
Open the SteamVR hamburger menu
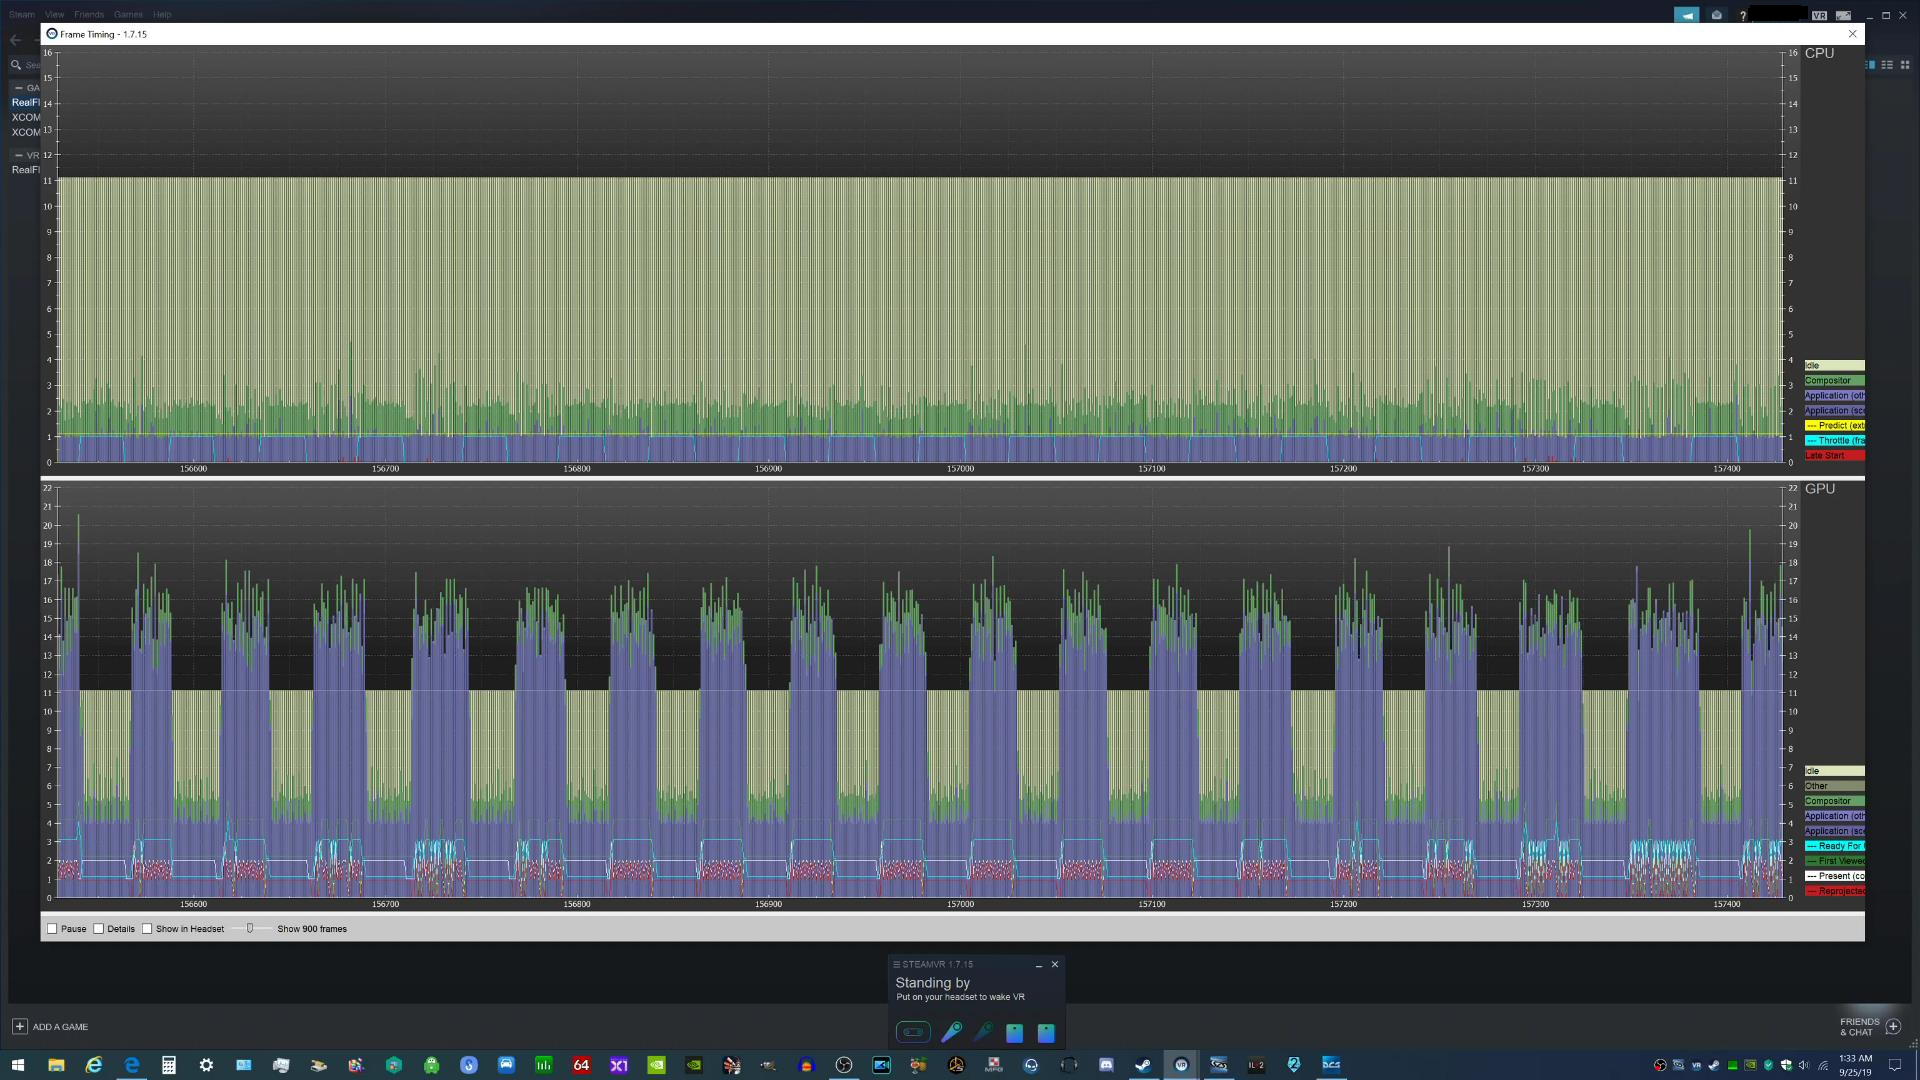click(x=897, y=965)
